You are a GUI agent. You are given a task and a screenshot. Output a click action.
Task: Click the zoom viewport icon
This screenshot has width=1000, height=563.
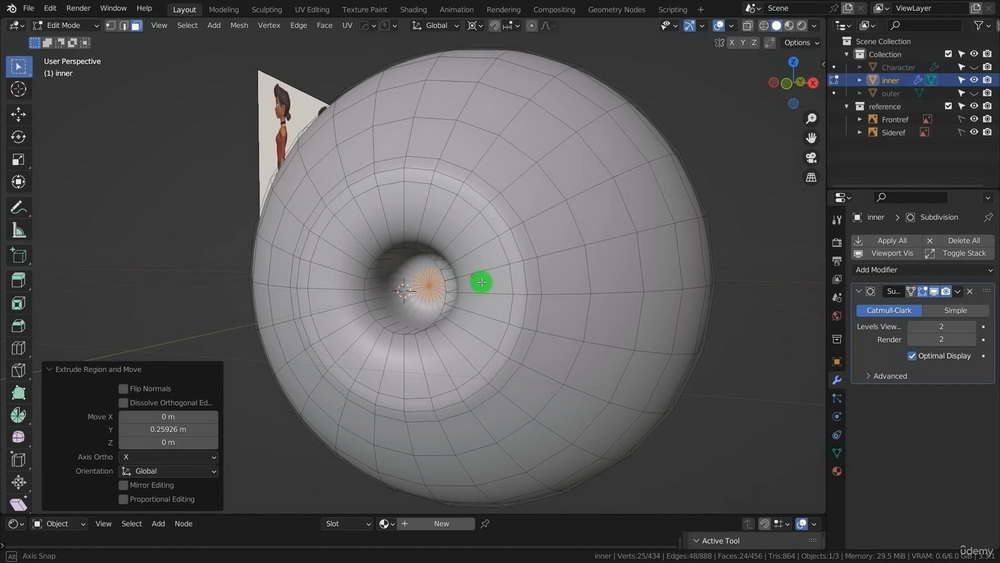click(x=811, y=119)
